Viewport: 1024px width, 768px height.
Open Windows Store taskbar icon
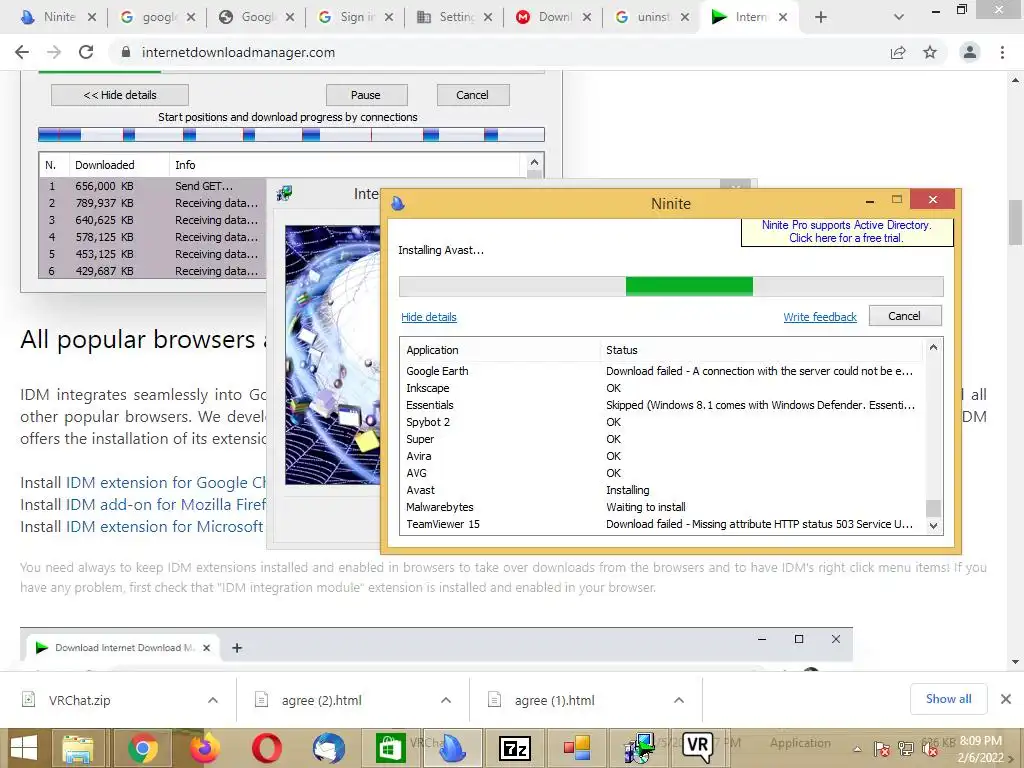(x=391, y=748)
